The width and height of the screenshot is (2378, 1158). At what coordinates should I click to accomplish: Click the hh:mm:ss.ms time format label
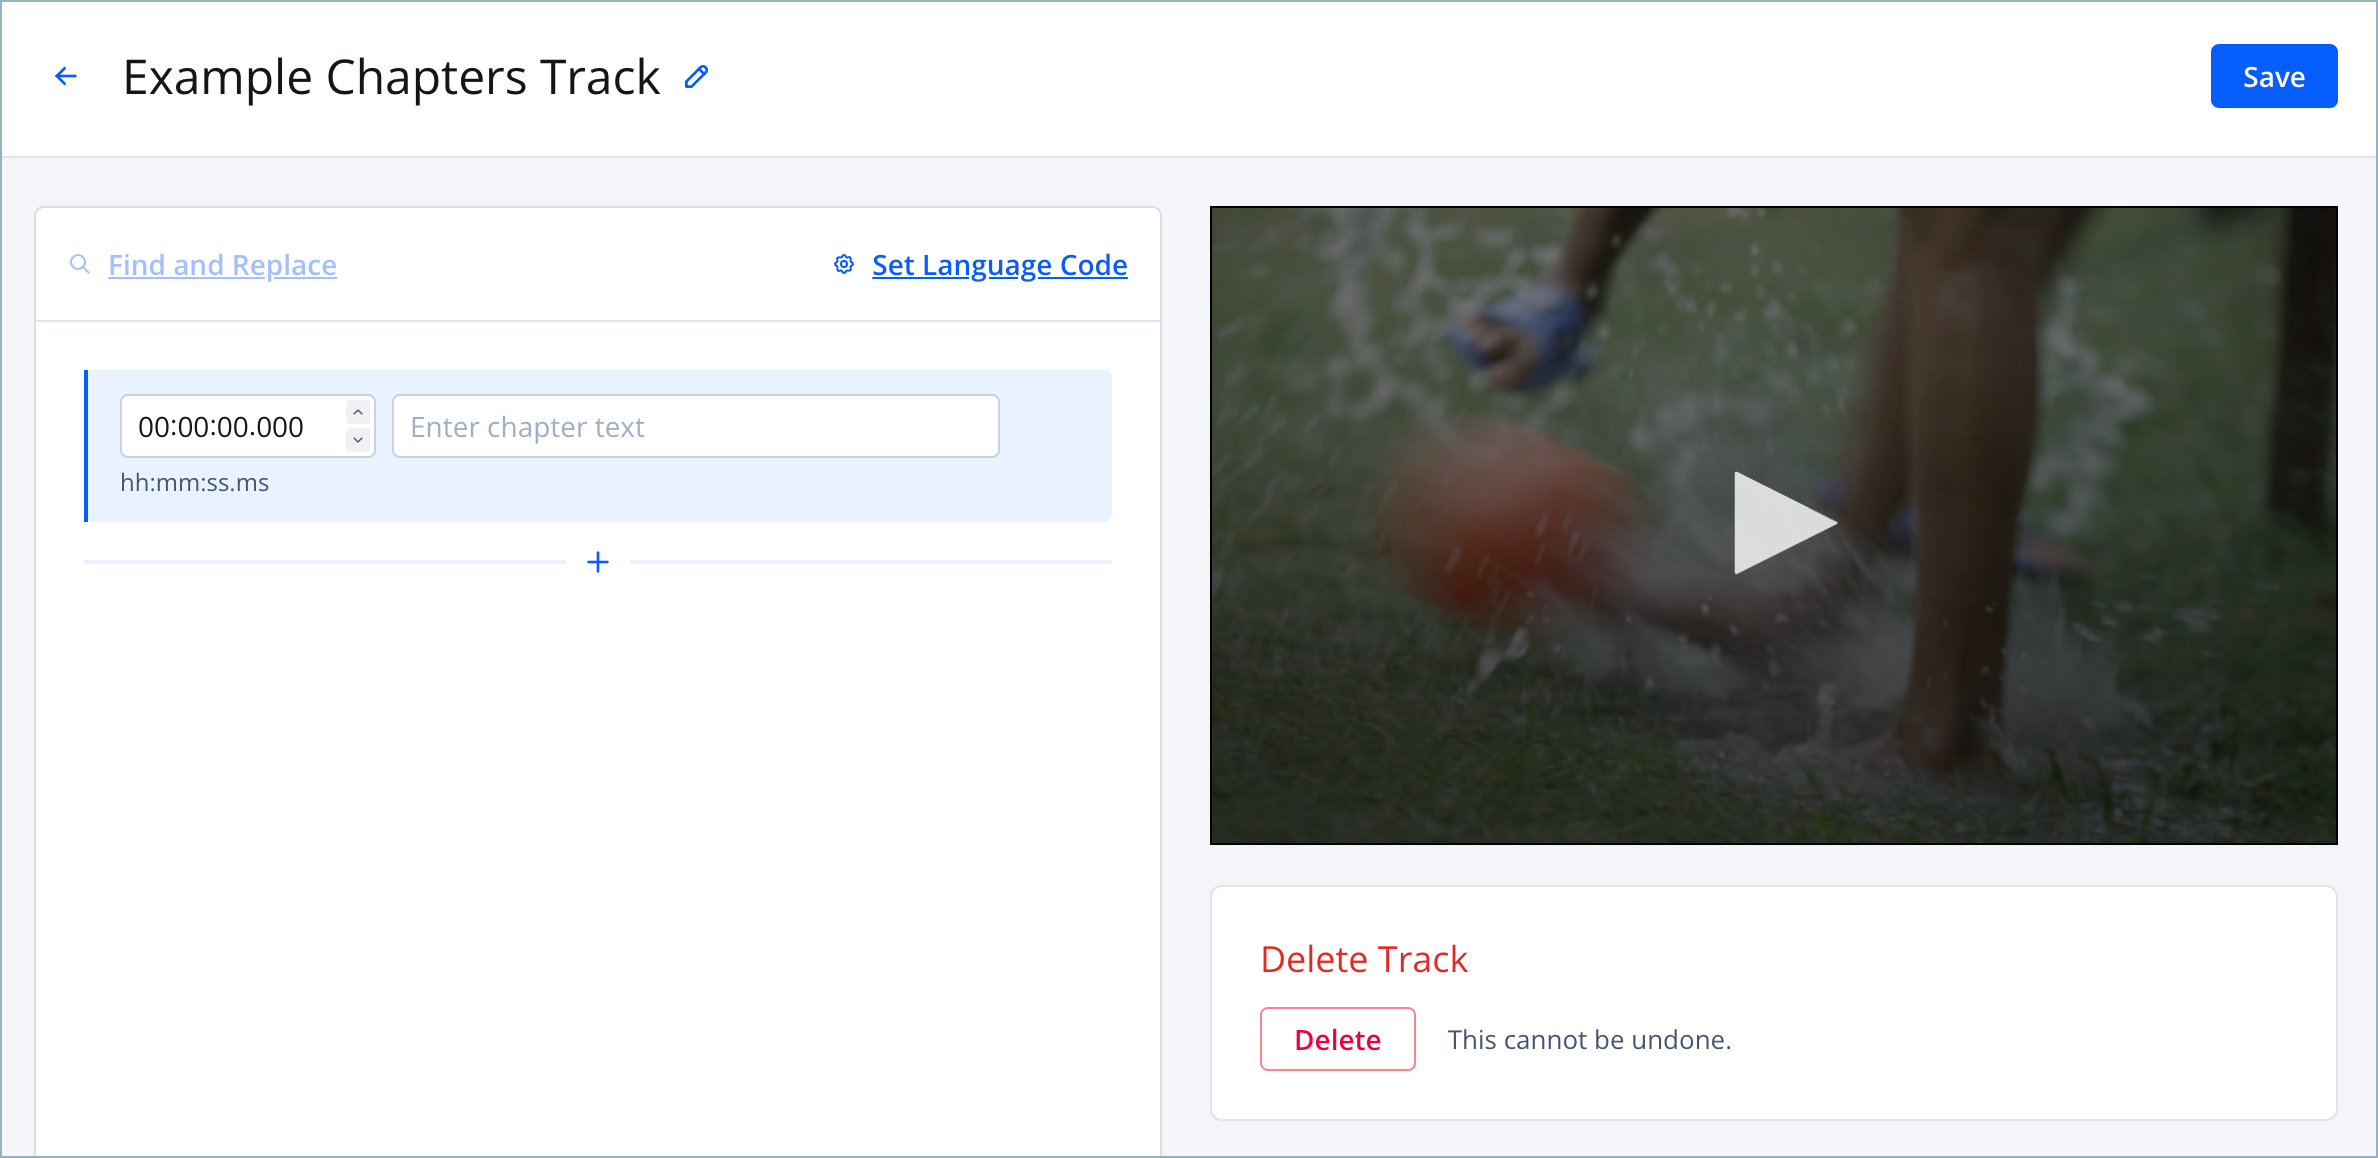[194, 482]
